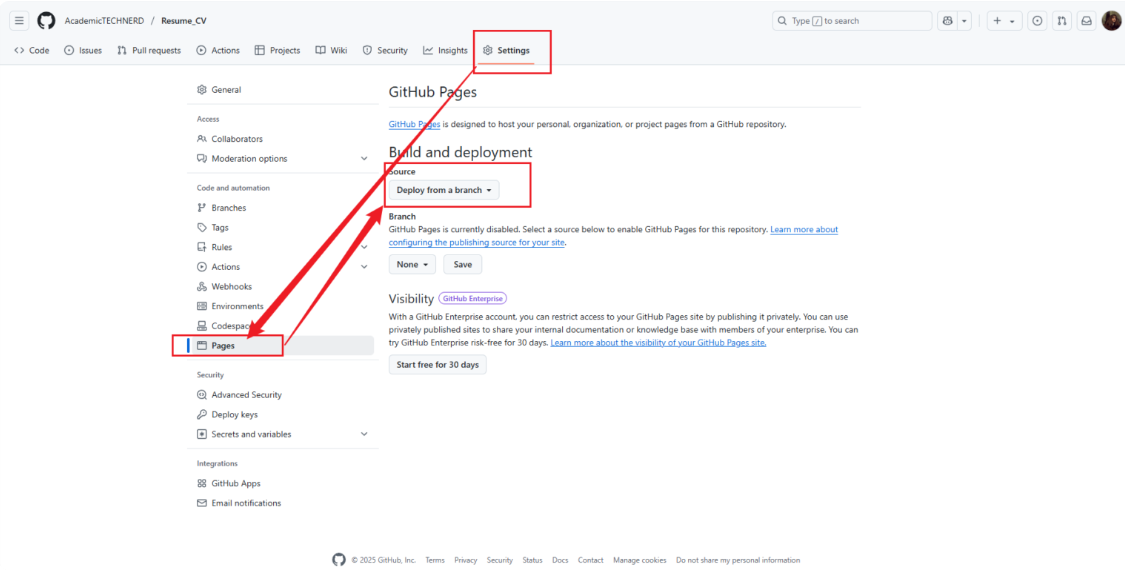
Task: Click Start free for 30 days
Action: click(x=438, y=365)
